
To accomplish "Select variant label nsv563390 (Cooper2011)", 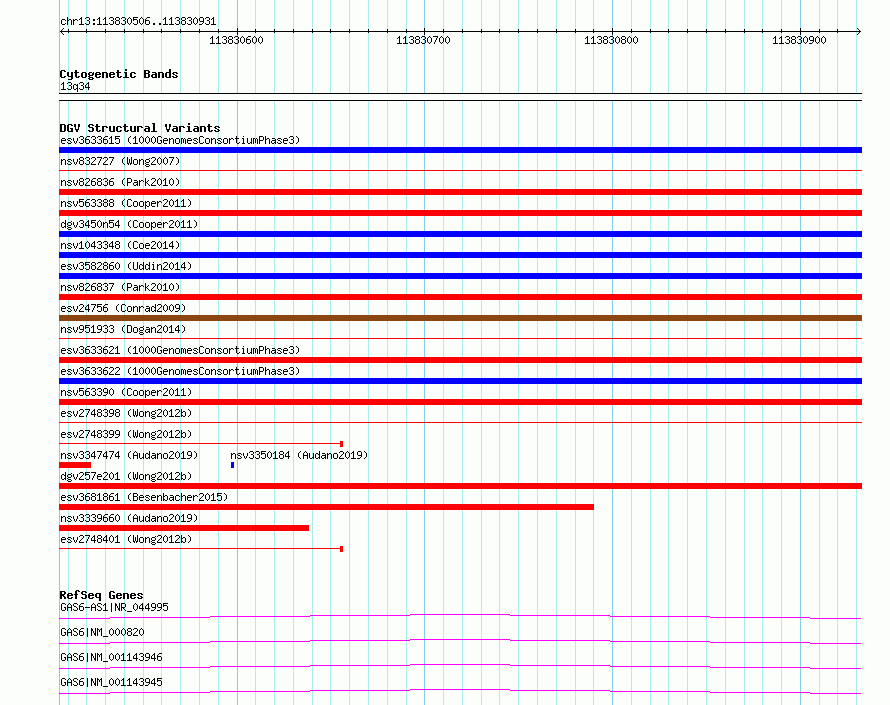I will coord(126,392).
